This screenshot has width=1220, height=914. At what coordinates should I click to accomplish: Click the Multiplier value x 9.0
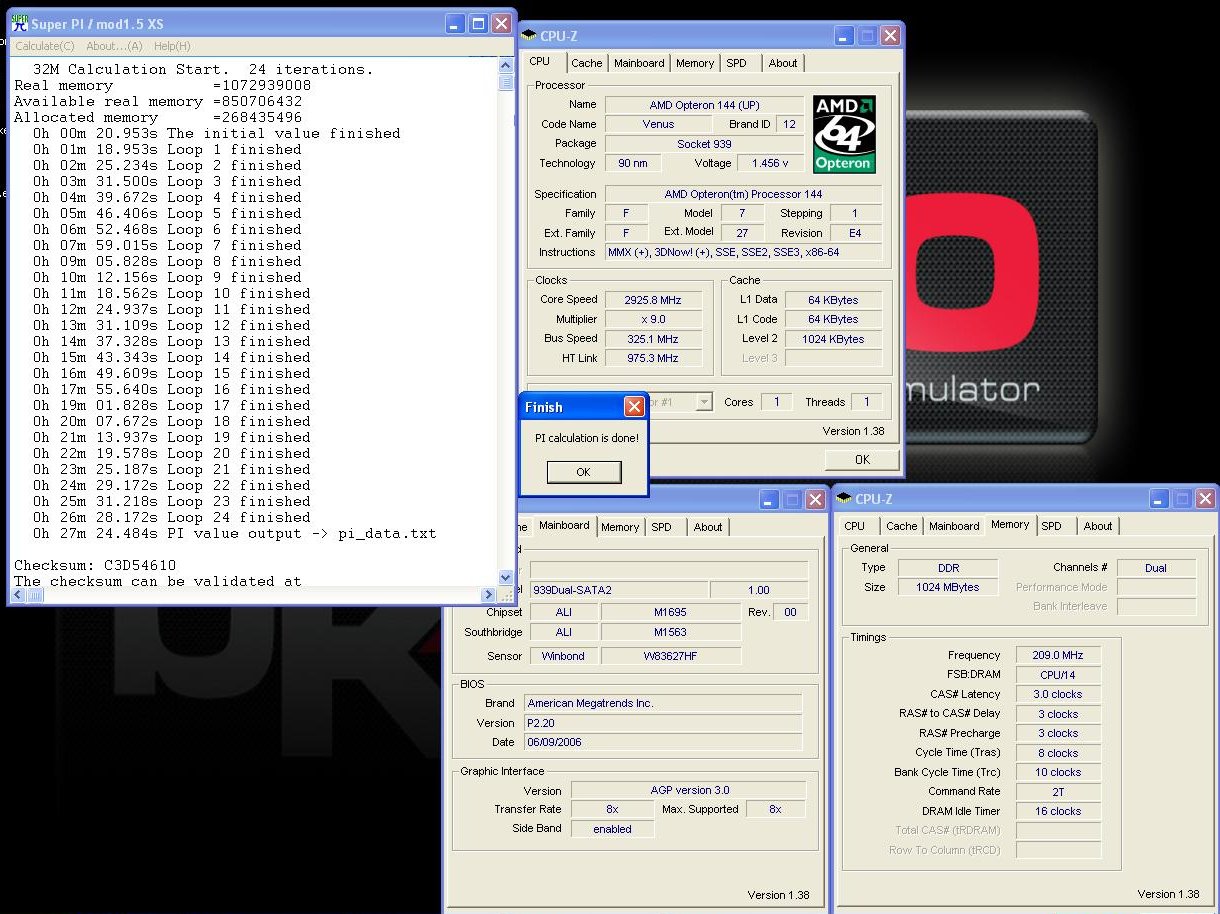coord(652,319)
